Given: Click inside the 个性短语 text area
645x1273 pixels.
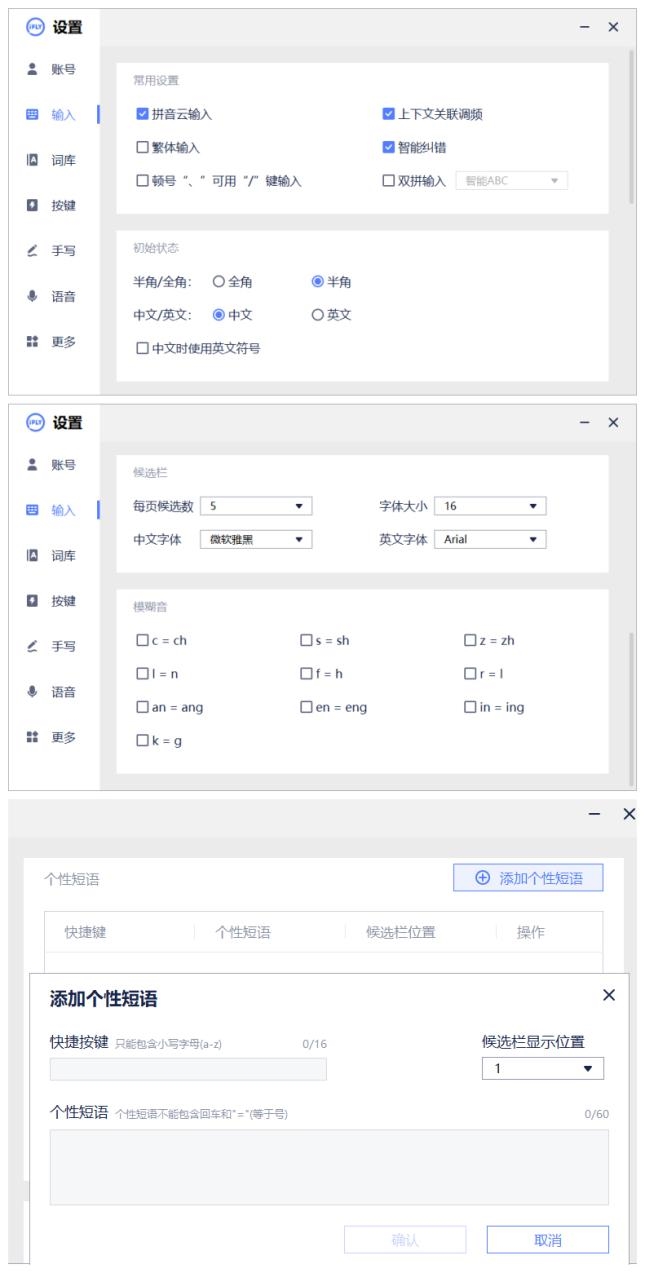Looking at the screenshot, I should point(329,1167).
